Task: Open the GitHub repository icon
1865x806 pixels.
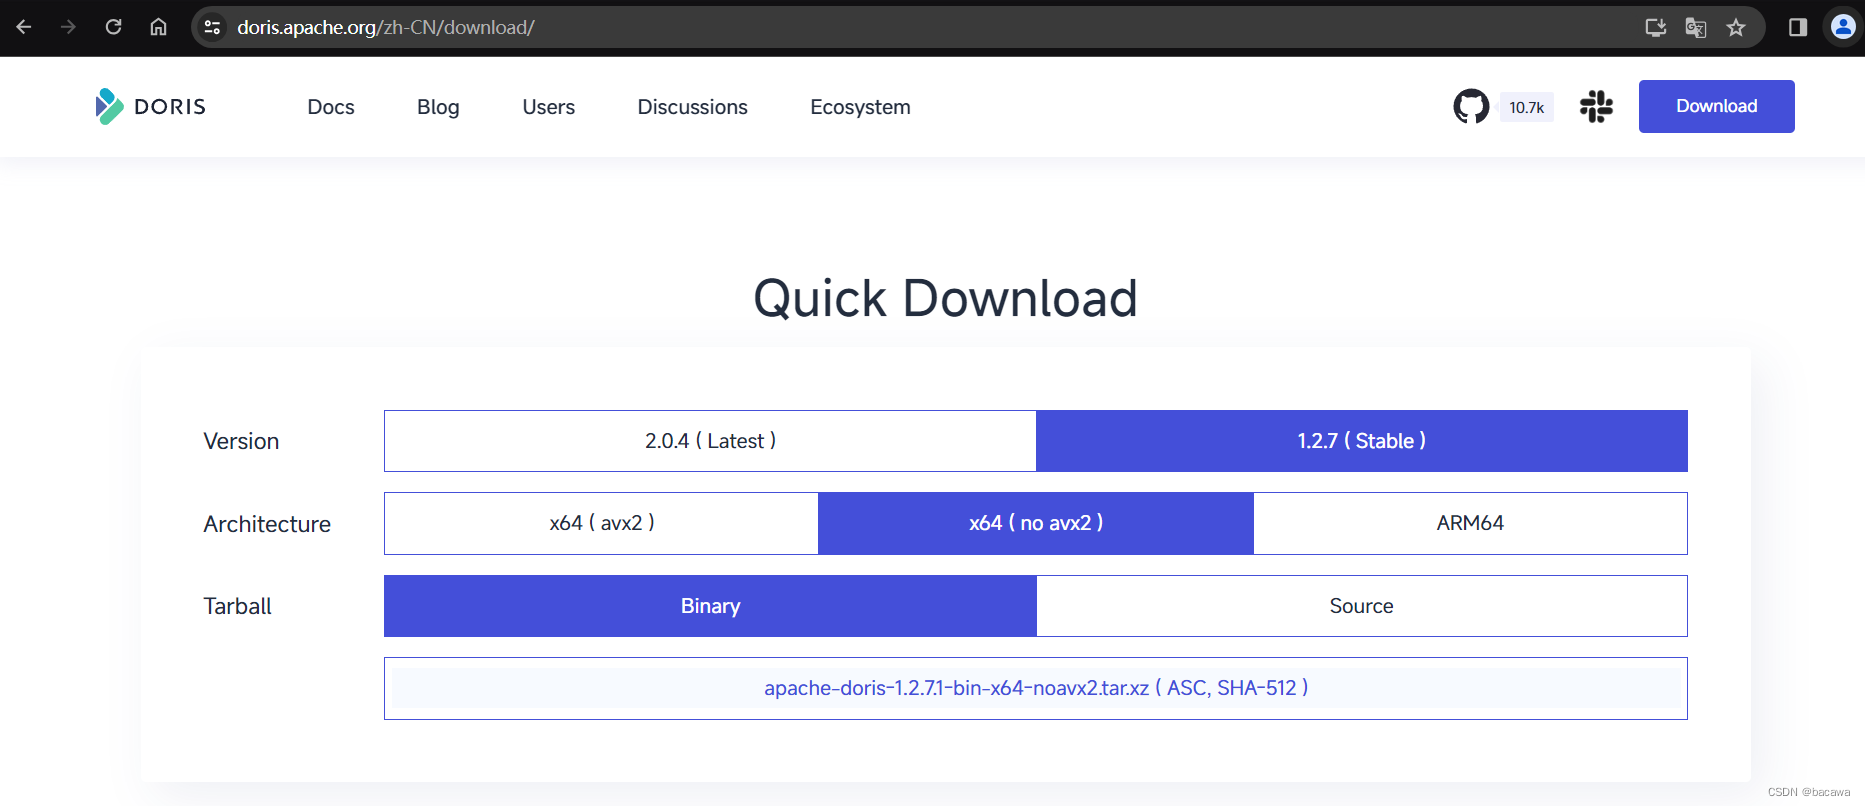Action: (x=1471, y=106)
